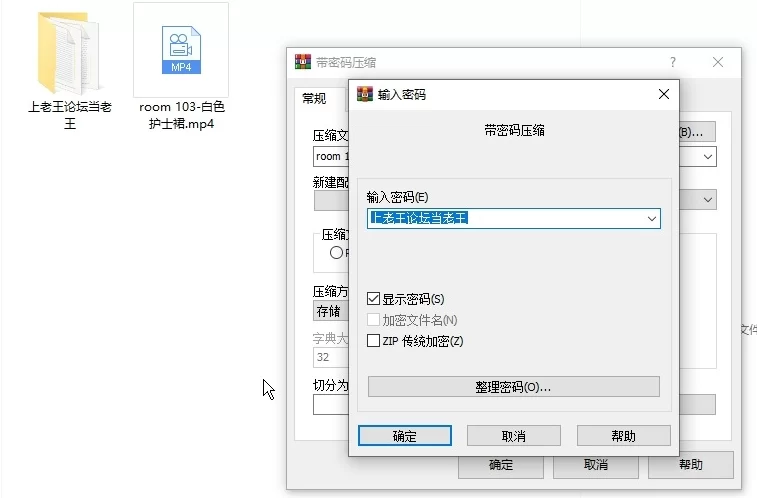757x498 pixels.
Task: Click the disabled 加密文件名(N) checkbox
Action: click(373, 319)
